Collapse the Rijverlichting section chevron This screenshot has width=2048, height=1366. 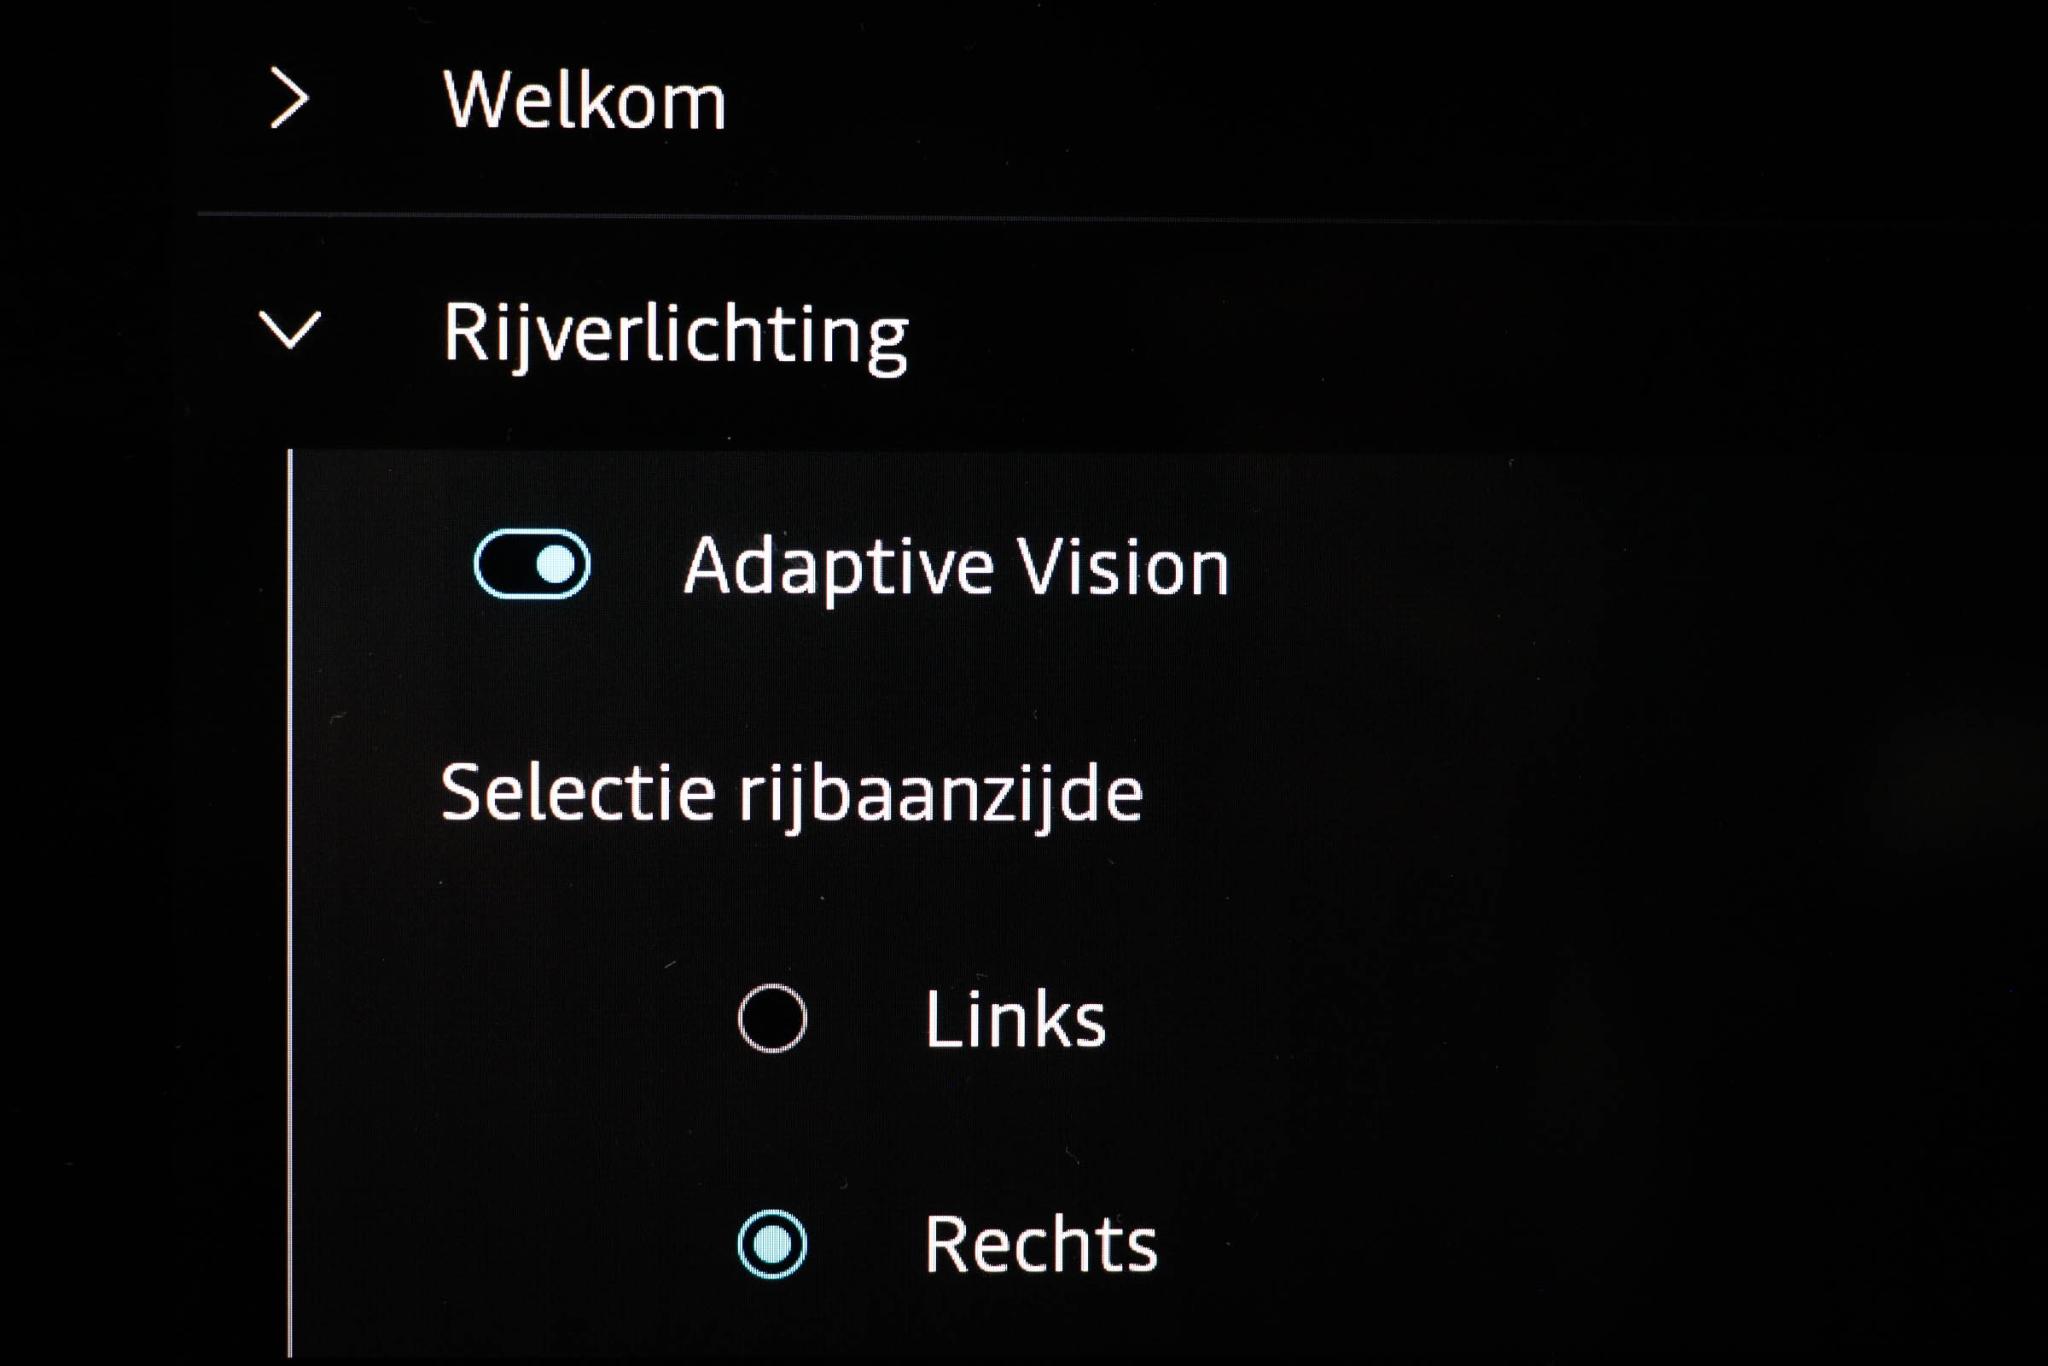[x=290, y=329]
